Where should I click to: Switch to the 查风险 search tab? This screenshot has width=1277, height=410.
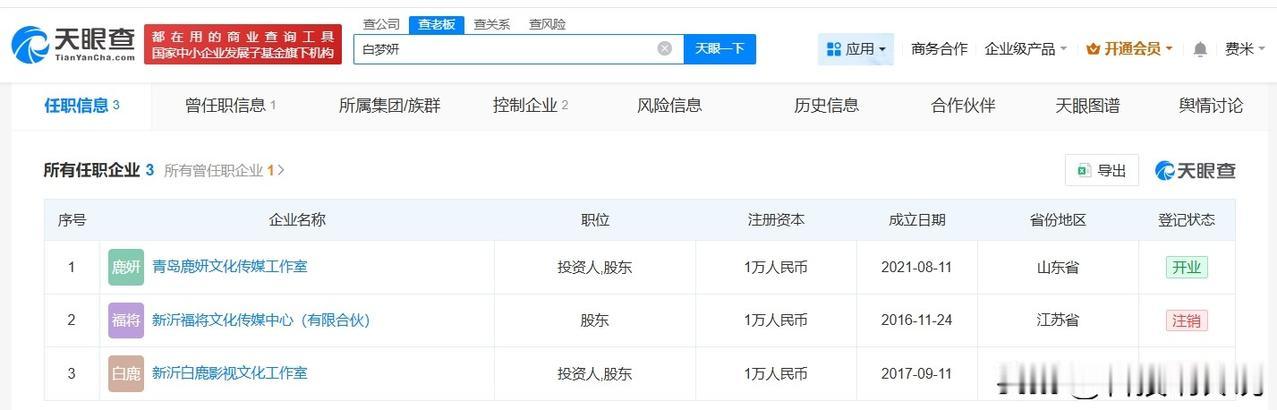547,24
